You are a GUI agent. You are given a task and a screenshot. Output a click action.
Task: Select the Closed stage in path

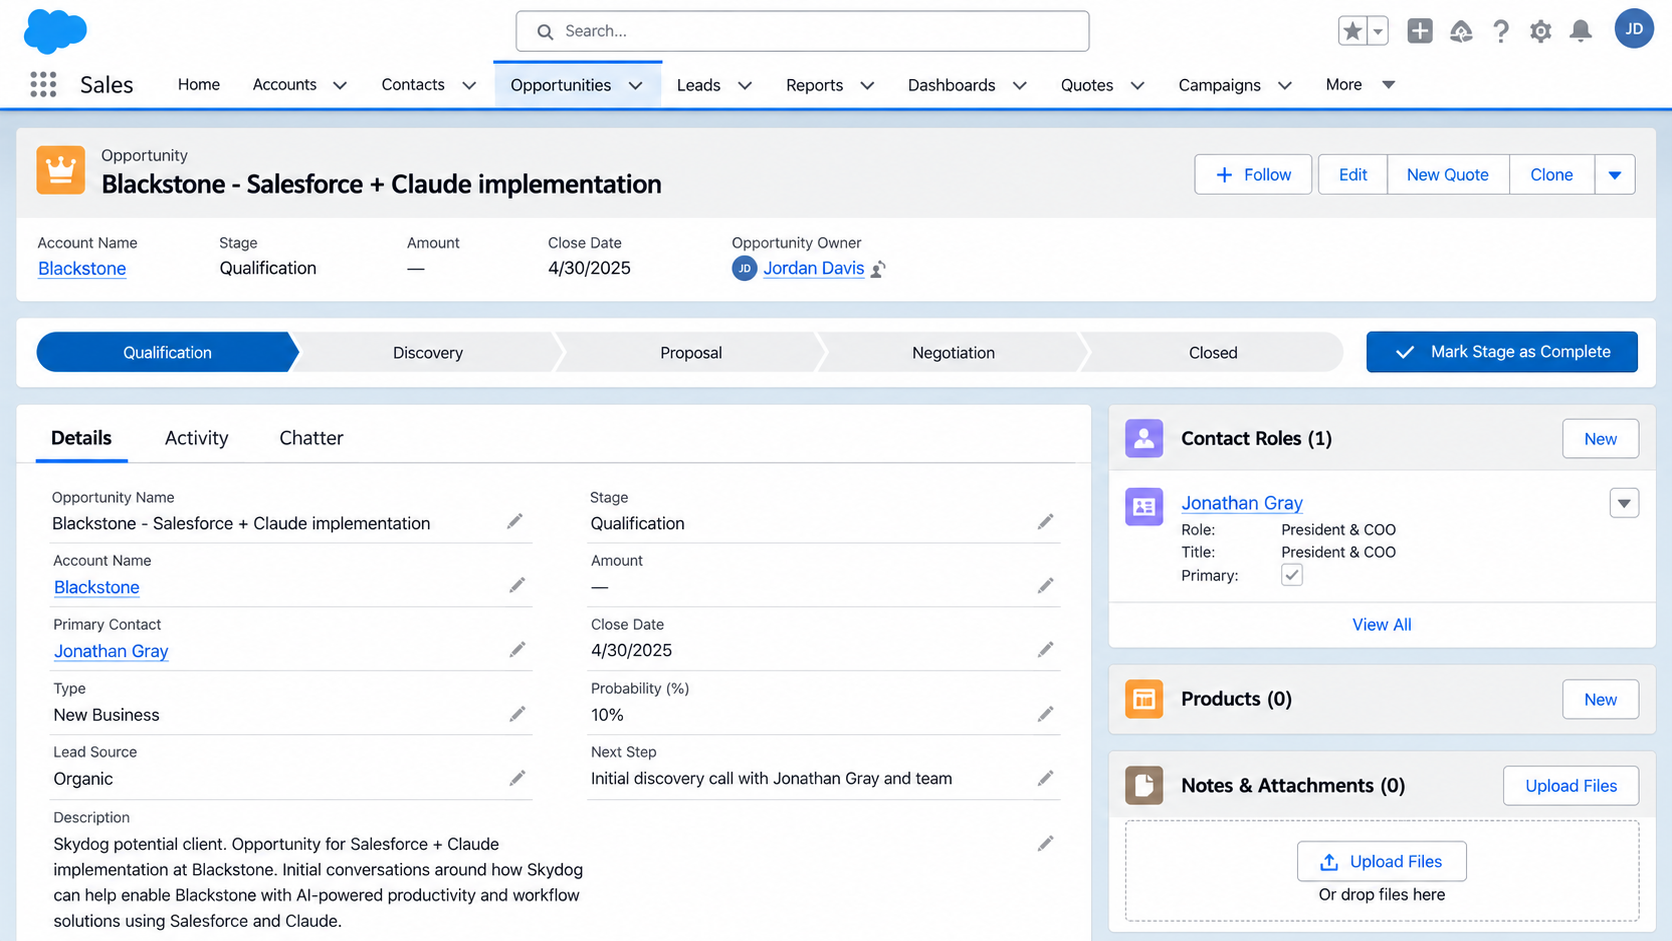1213,352
